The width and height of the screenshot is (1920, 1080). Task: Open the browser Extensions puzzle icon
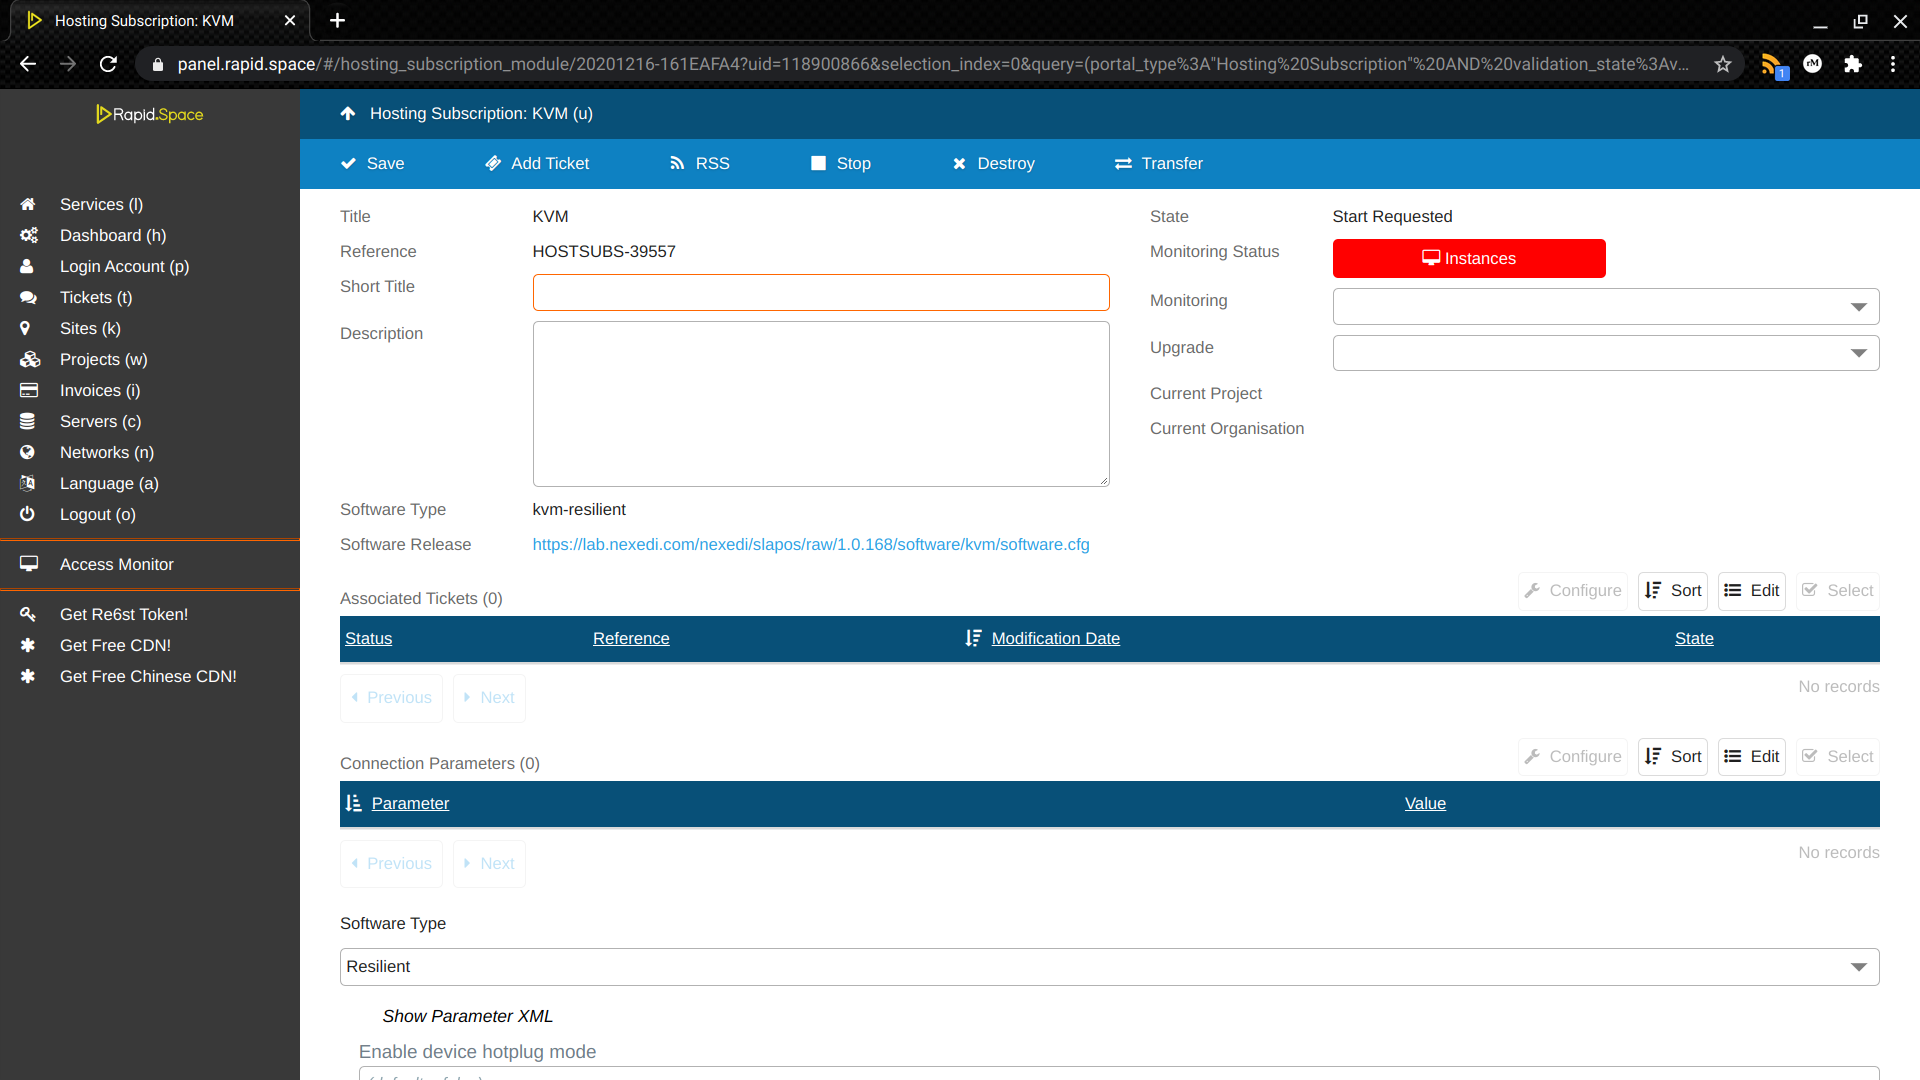click(1853, 64)
